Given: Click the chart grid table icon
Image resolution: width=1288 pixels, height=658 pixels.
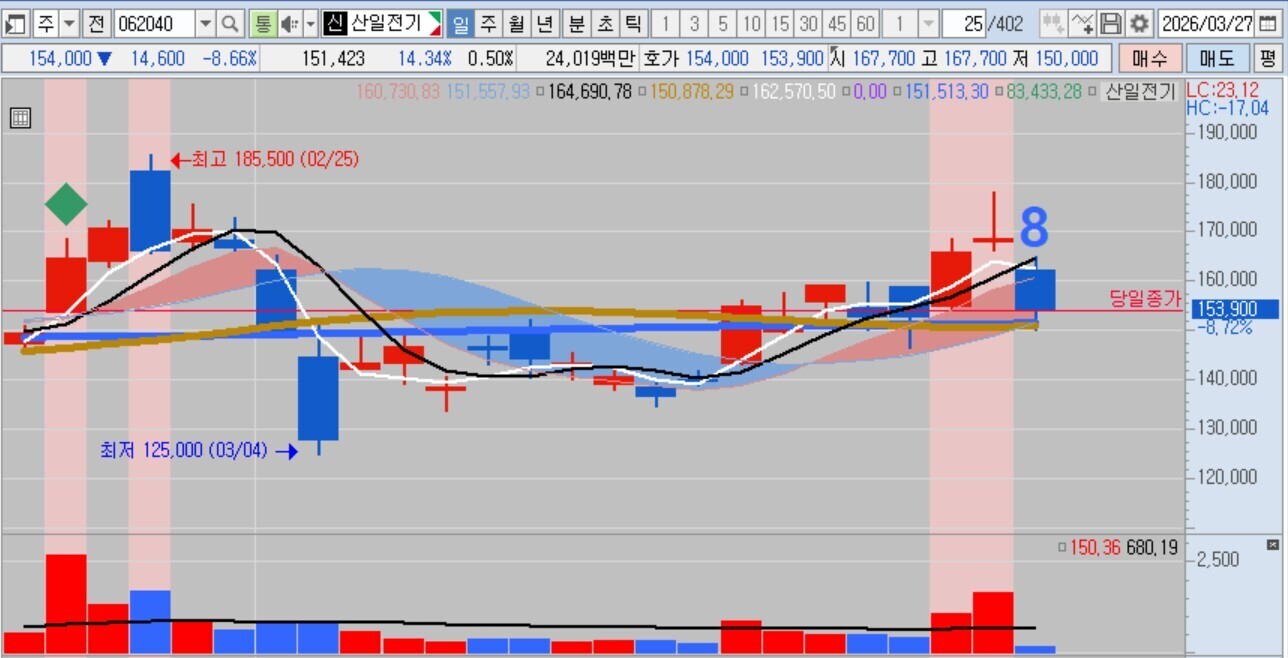Looking at the screenshot, I should pyautogui.click(x=20, y=118).
